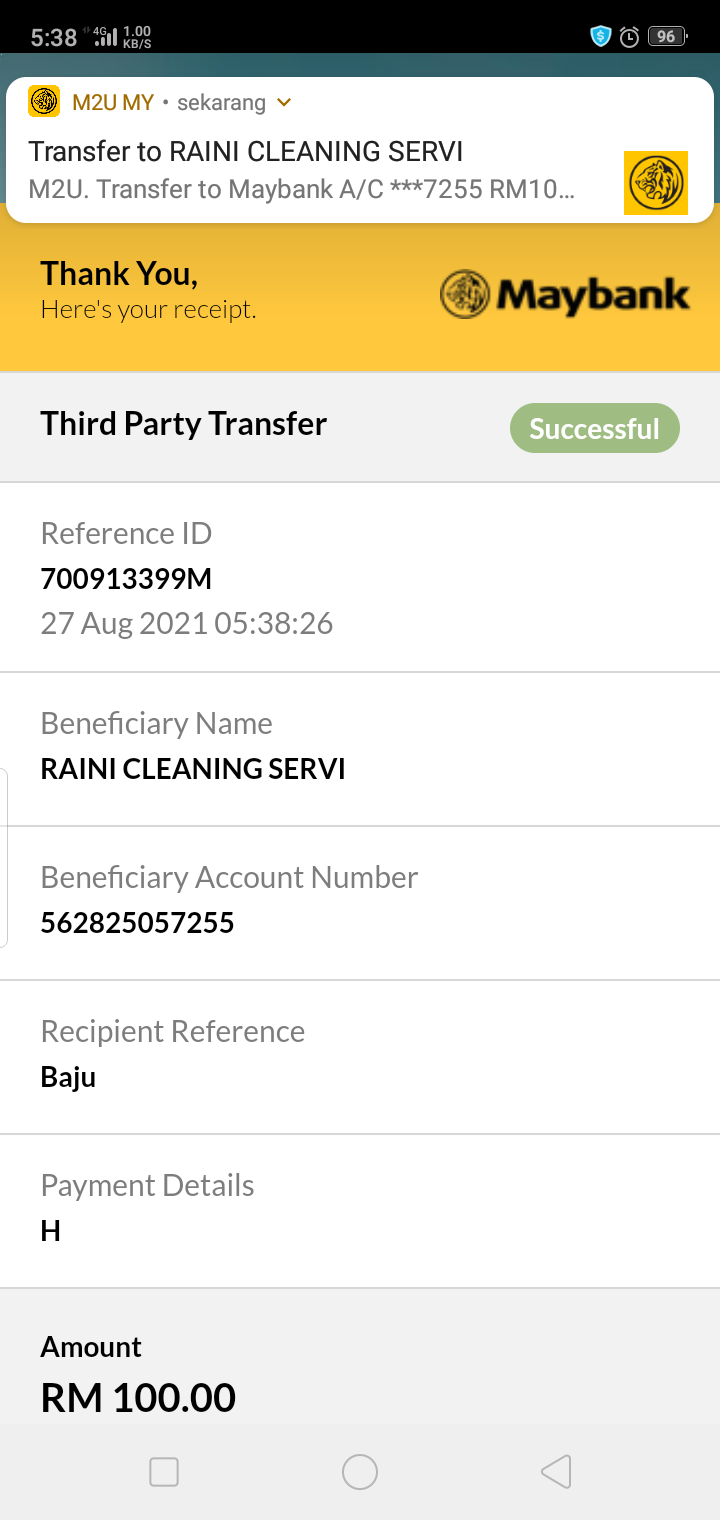The height and width of the screenshot is (1520, 720).
Task: Tap the RM 100.00 amount
Action: [138, 1398]
